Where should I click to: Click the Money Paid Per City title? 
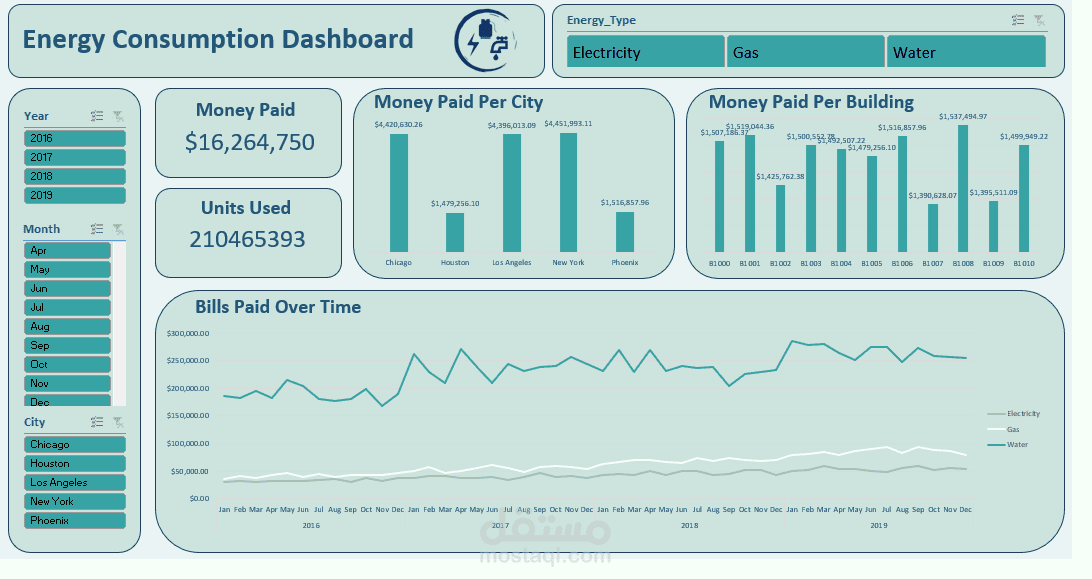click(458, 102)
